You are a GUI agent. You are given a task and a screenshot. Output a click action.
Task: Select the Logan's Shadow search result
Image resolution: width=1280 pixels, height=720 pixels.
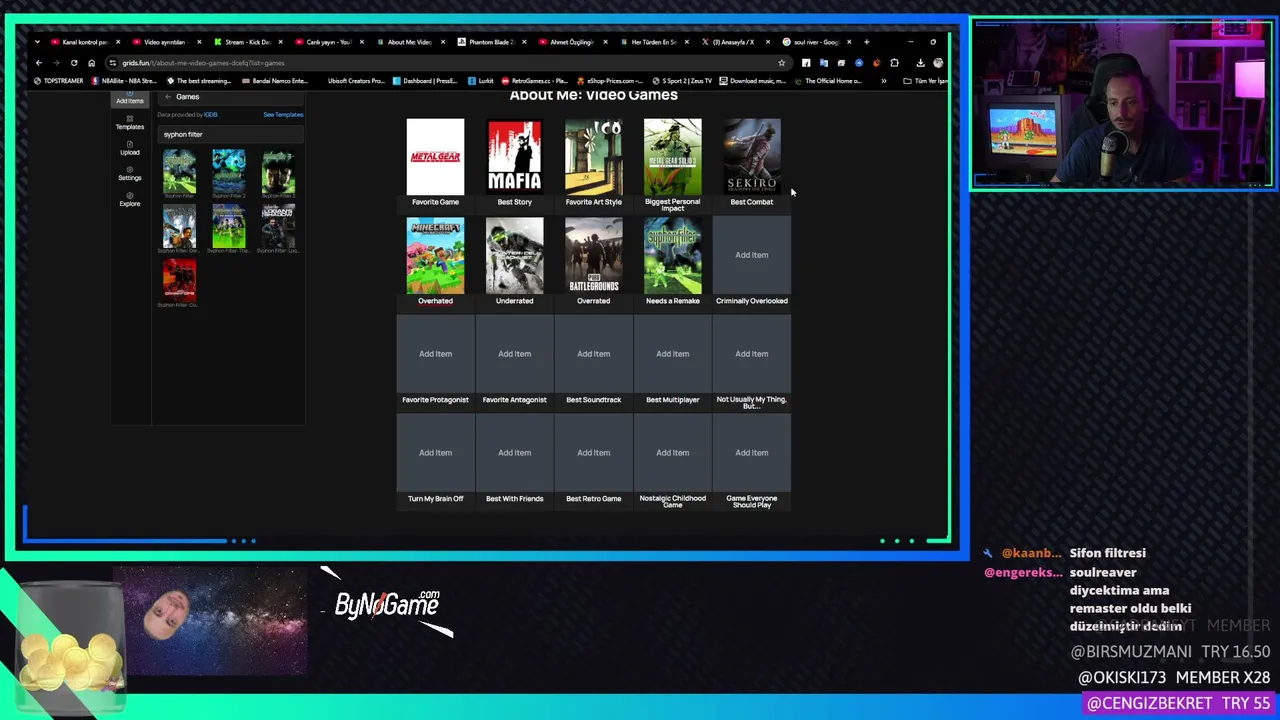click(278, 226)
